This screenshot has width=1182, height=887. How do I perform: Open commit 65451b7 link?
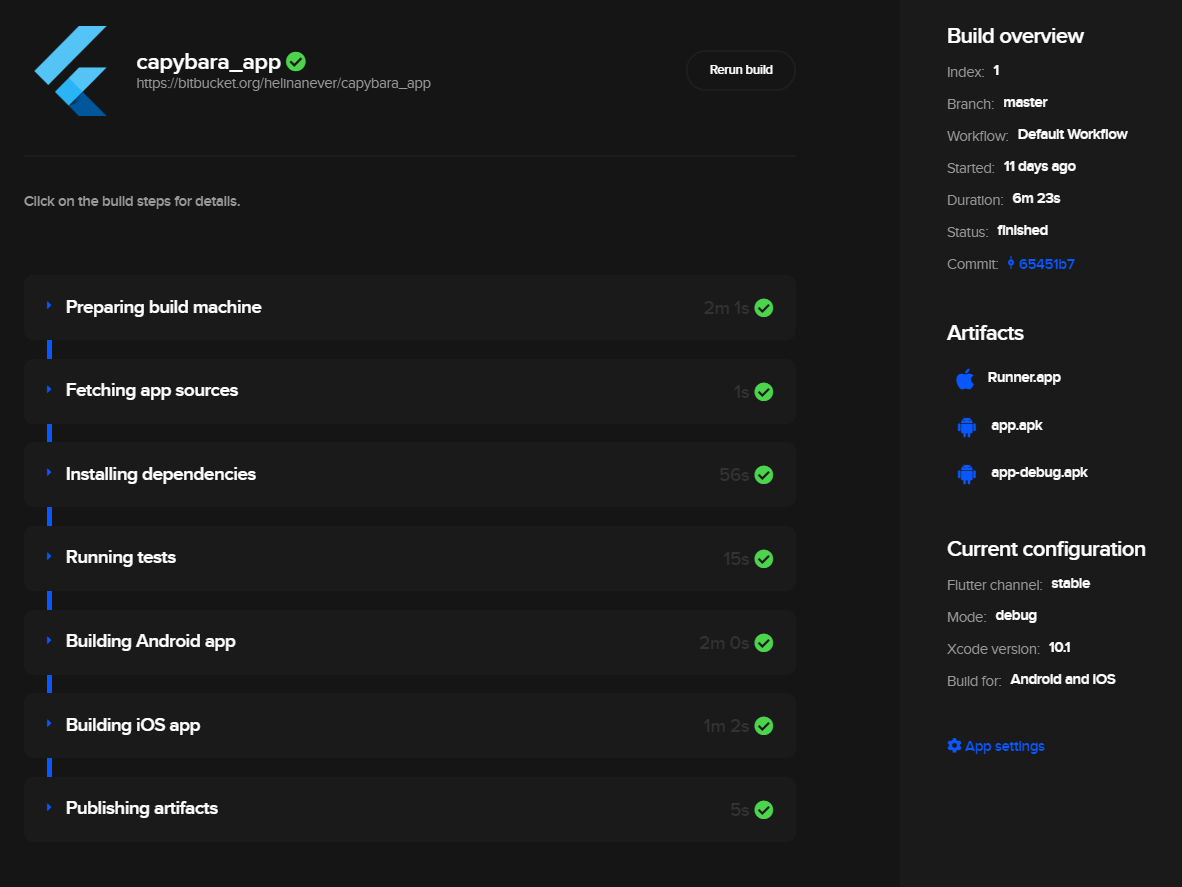pos(1046,264)
